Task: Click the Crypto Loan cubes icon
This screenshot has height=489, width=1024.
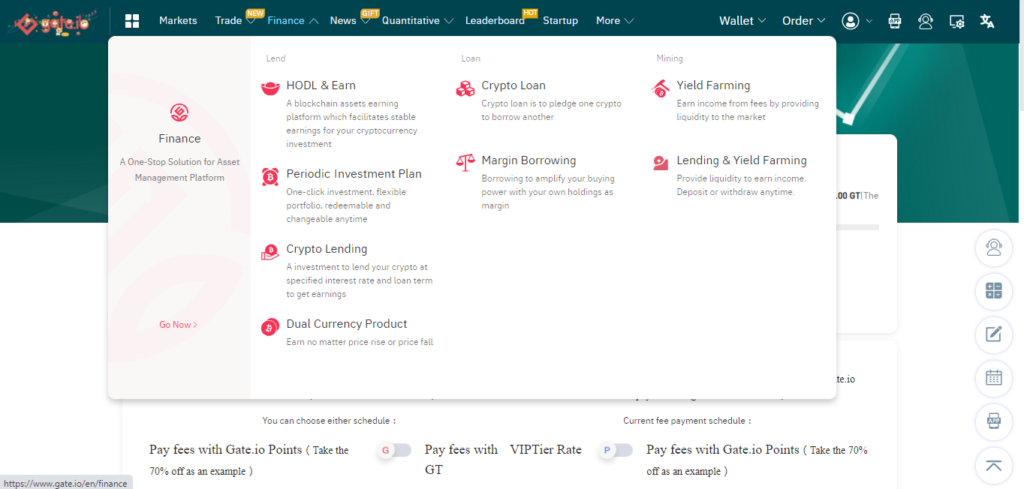Action: 466,89
